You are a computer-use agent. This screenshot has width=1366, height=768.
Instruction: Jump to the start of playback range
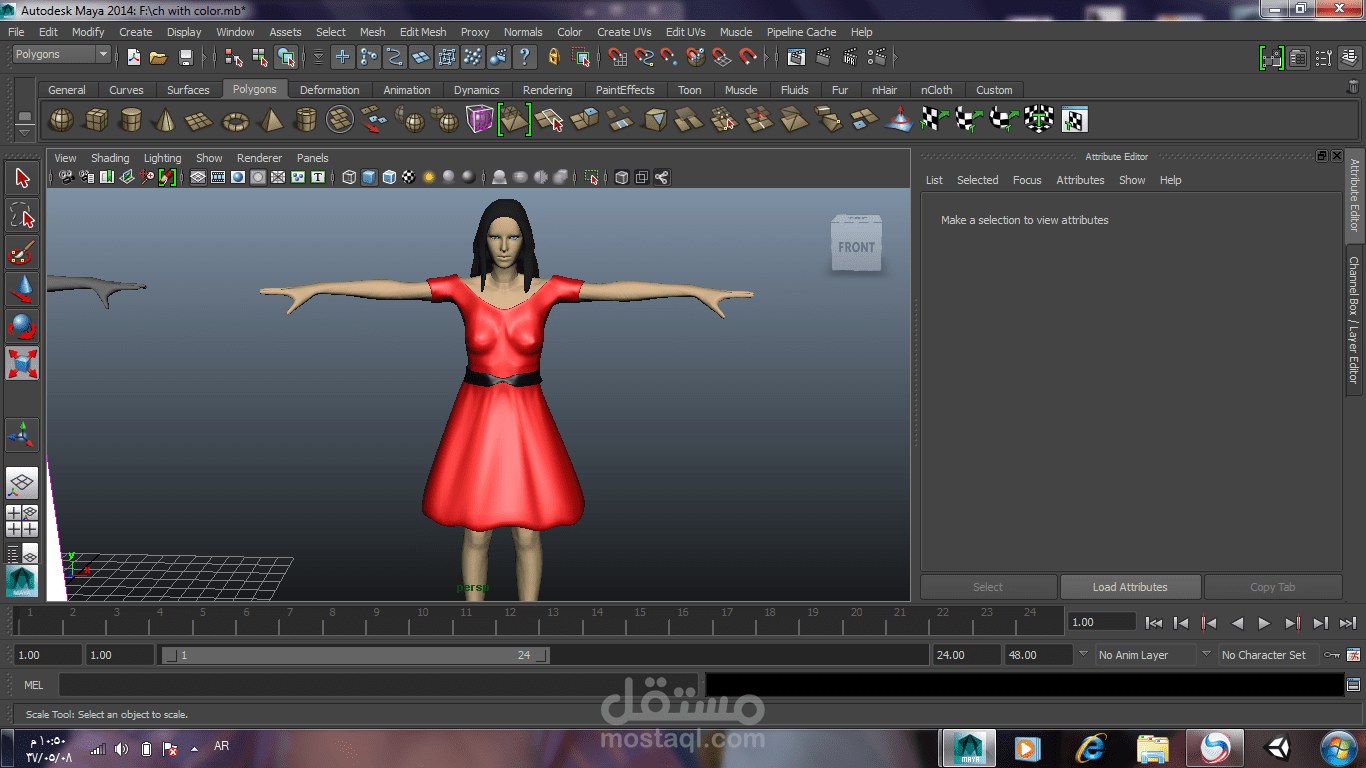1153,623
